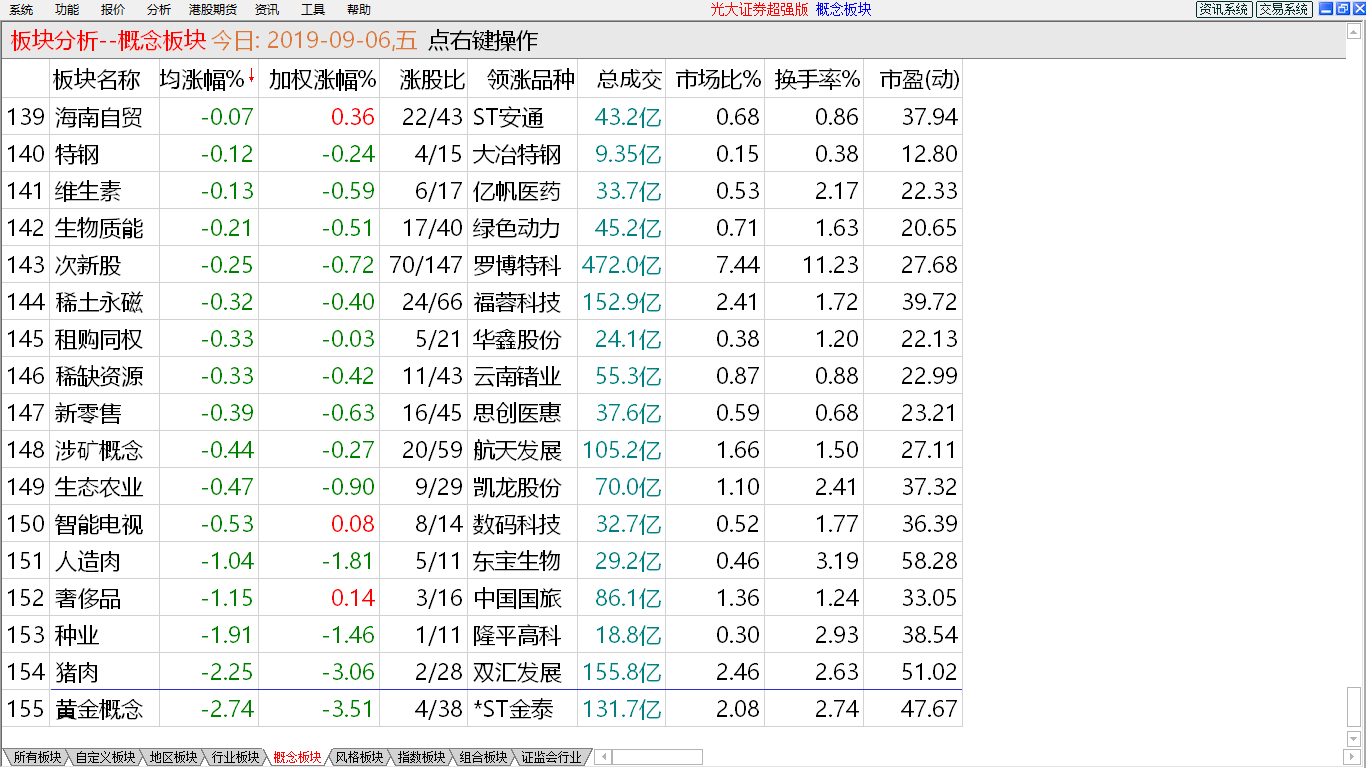Select the 涉矿概念 sector name
1366x768 pixels.
tap(99, 450)
